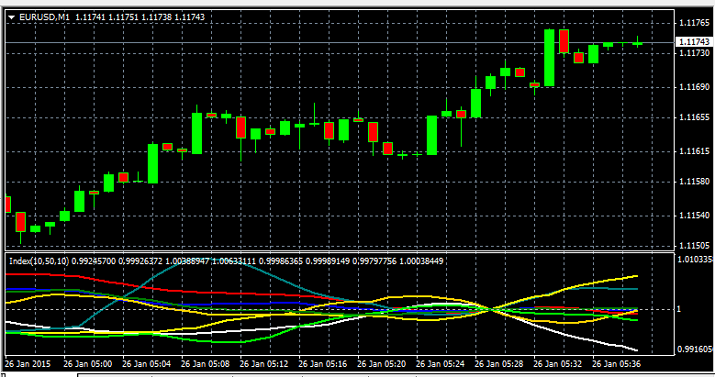Click indicator scale label 1.010335
Image resolution: width=715 pixels, height=377 pixels.
point(695,259)
